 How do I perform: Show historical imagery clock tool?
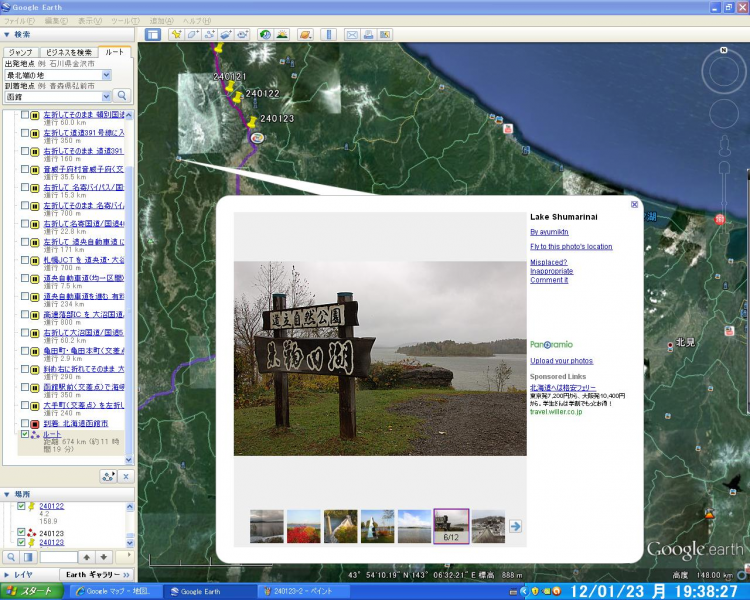click(265, 34)
